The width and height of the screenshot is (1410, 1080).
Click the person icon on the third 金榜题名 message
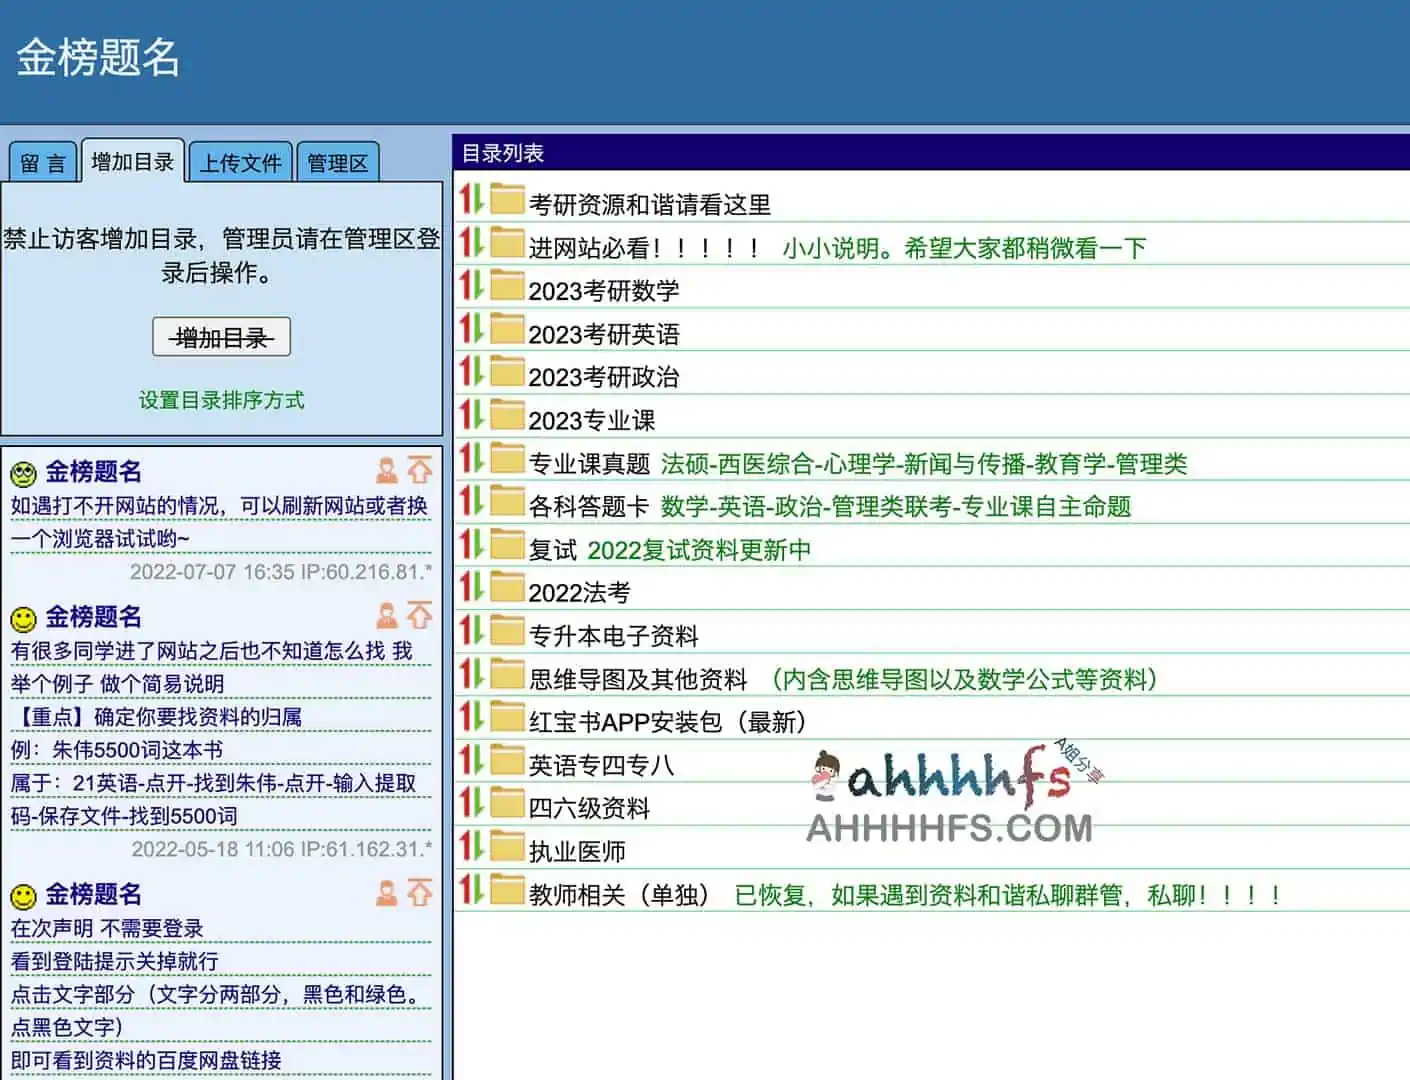click(386, 893)
